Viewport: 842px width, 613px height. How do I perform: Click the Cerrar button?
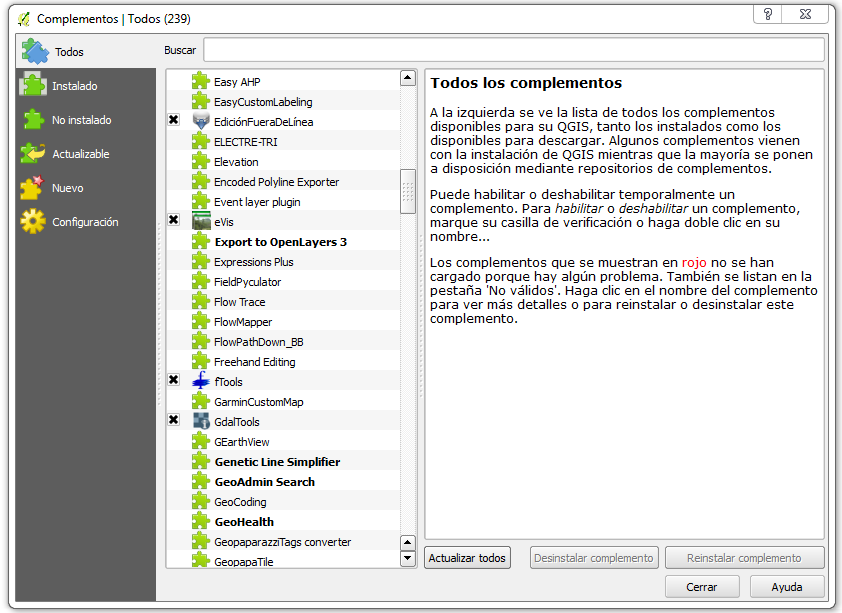click(702, 587)
